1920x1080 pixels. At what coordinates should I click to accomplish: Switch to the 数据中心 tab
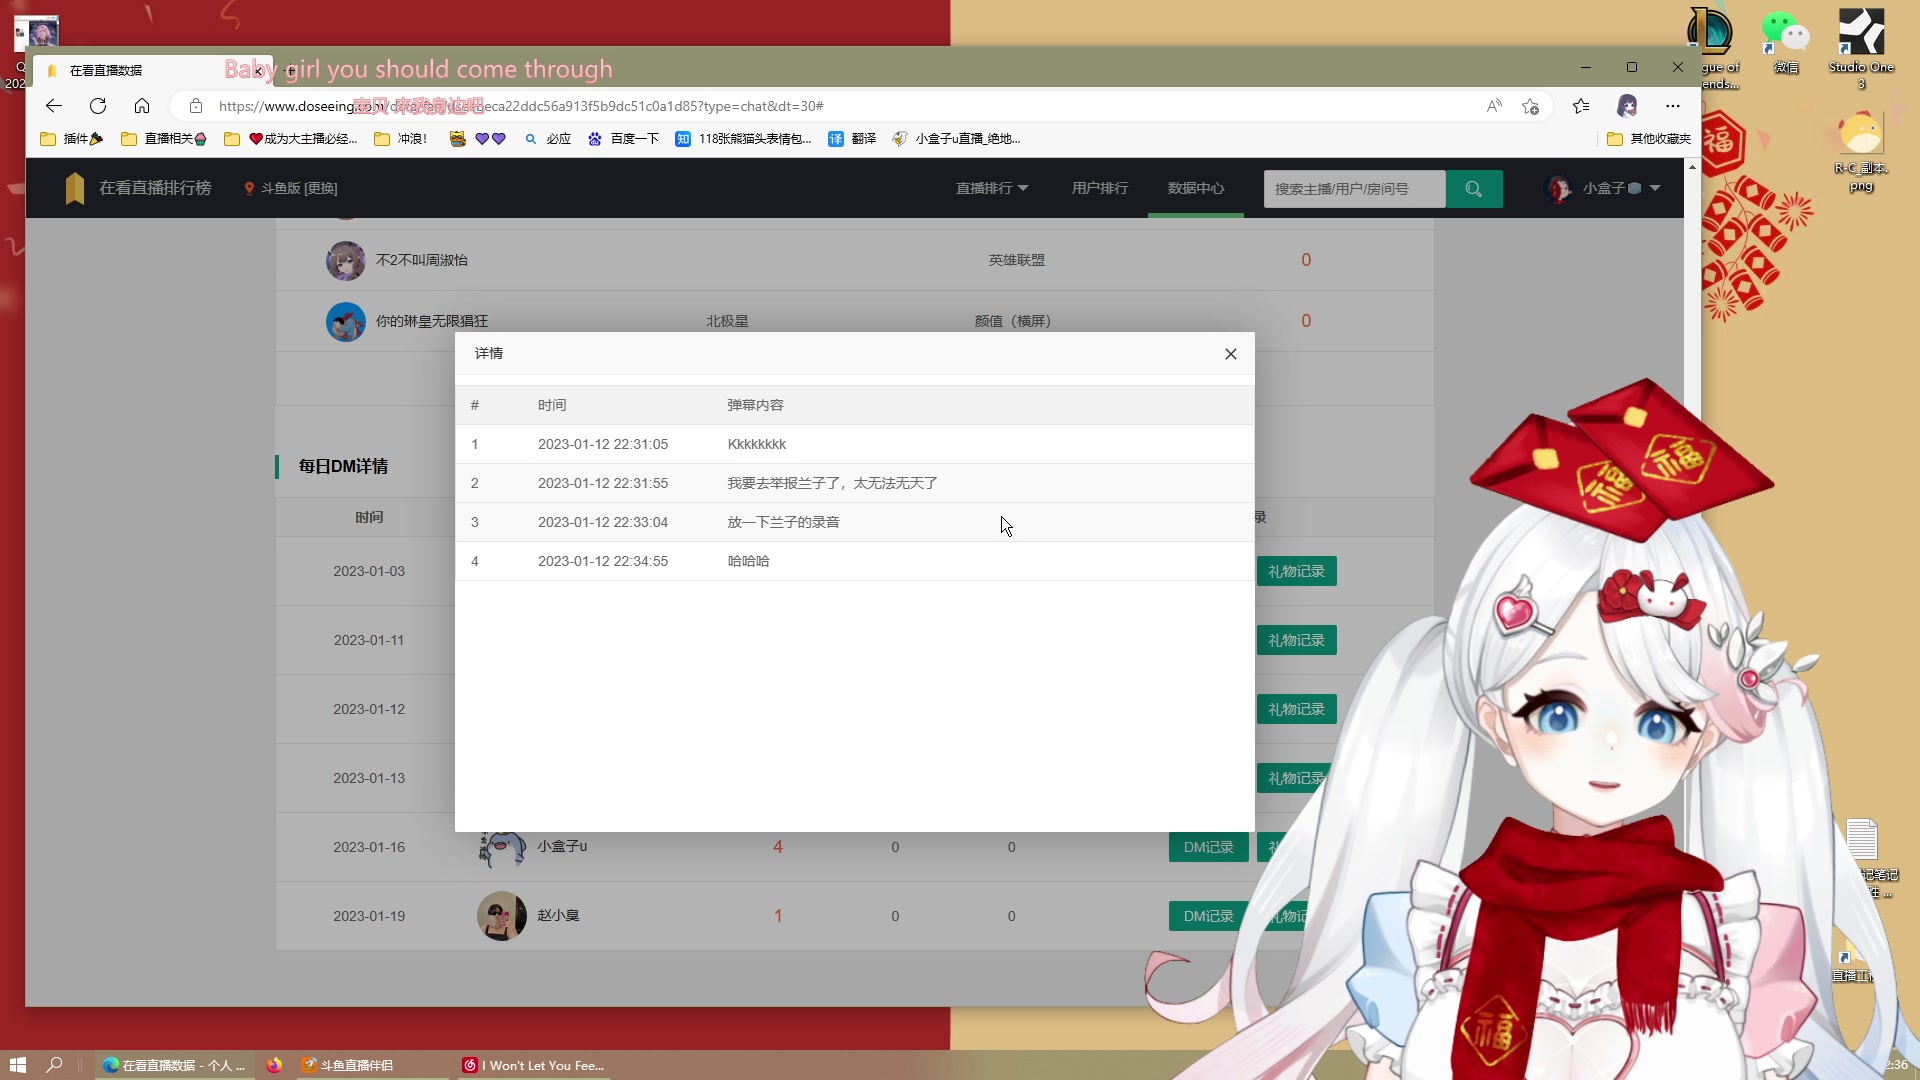[x=1195, y=188]
